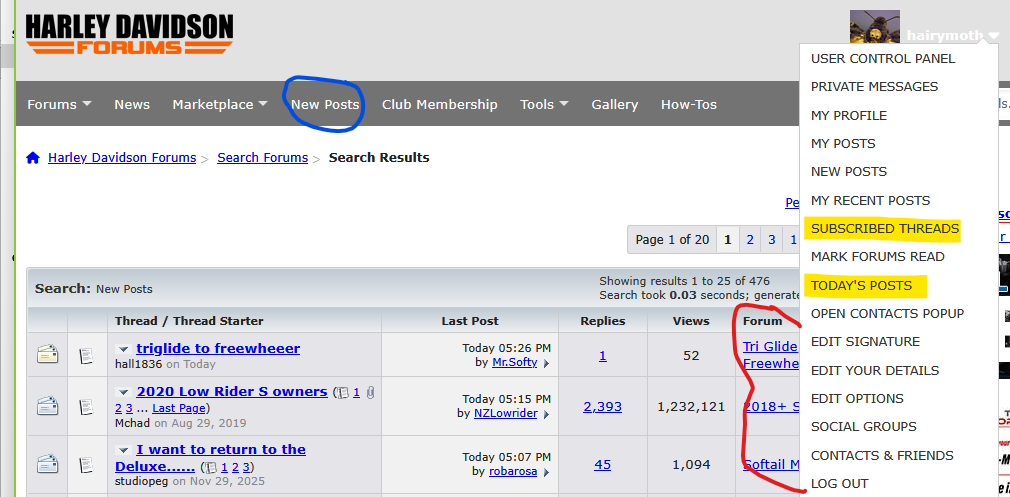Screen dimensions: 1010x497
Task: Click go-to-last-post arrow next to NZLowrider
Action: coord(545,413)
